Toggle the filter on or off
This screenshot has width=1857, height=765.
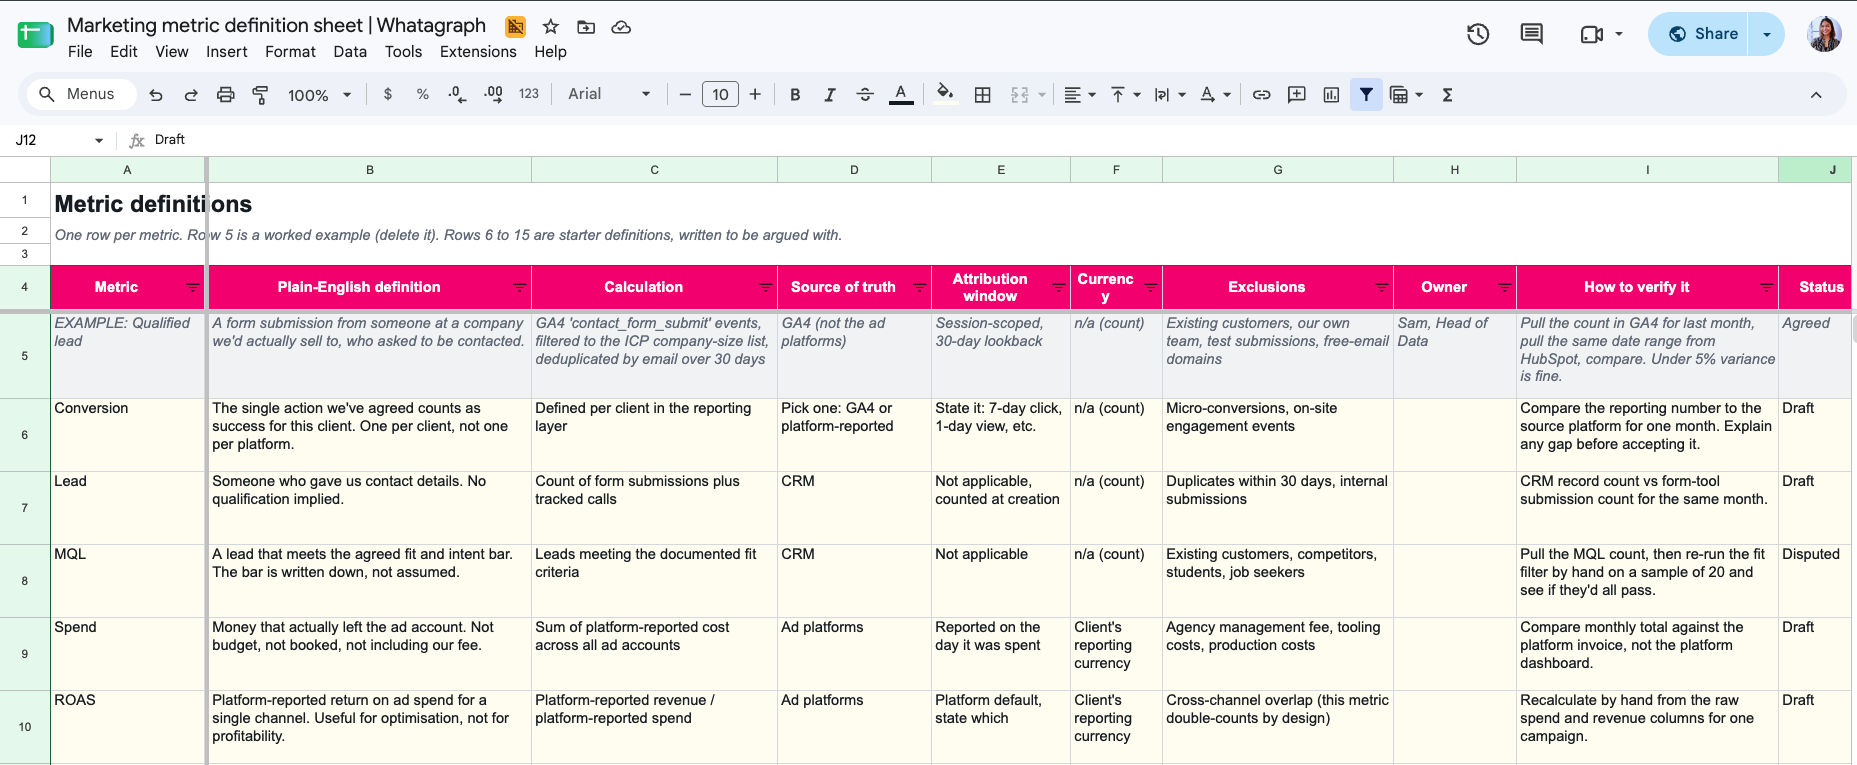(1366, 95)
